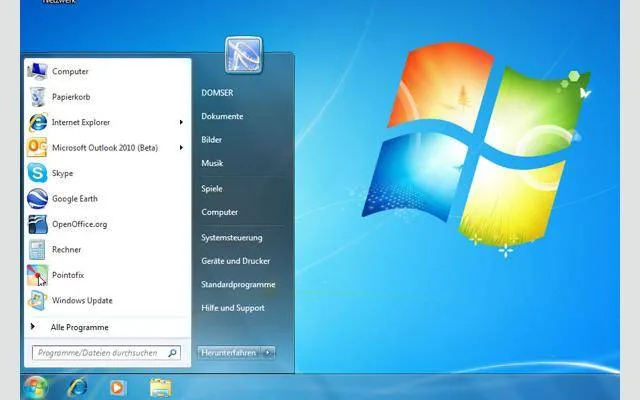This screenshot has height=400, width=640.
Task: Open Internet Explorer from the taskbar
Action: click(77, 388)
